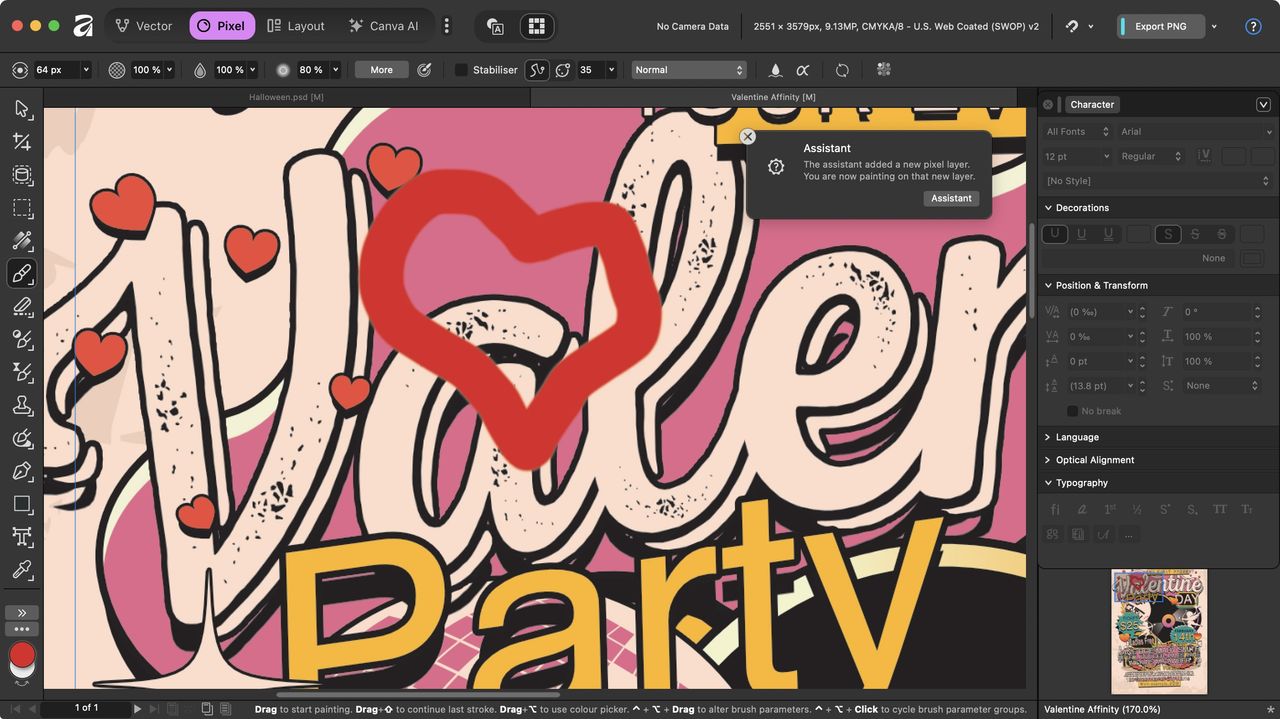Screen dimensions: 1280x719
Task: Collapse the Position & Transform section
Action: pyautogui.click(x=1049, y=285)
